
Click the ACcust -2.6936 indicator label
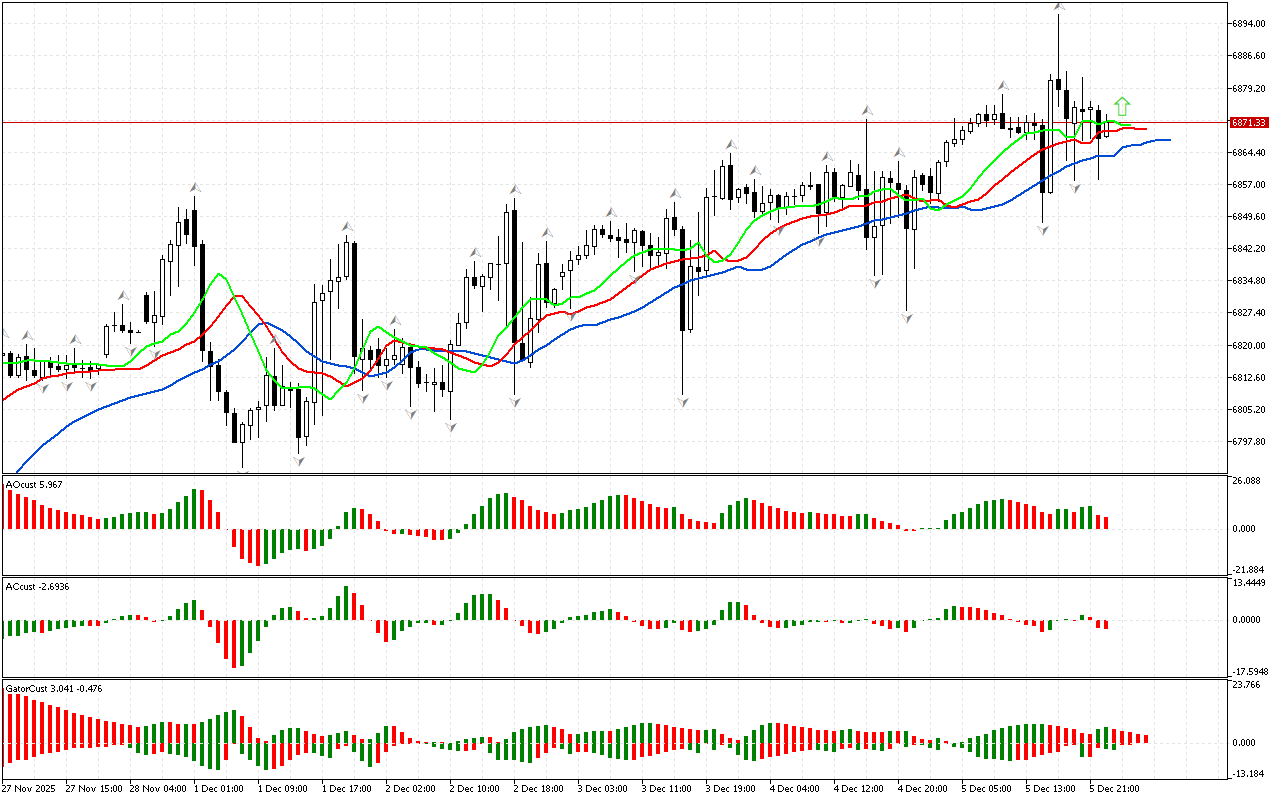[37, 585]
